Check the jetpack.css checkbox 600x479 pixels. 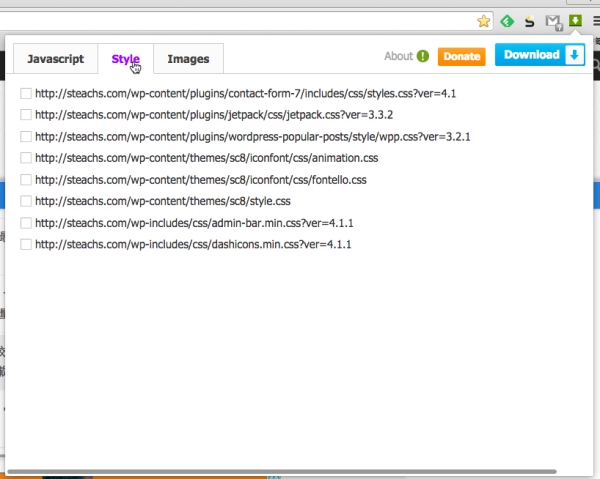point(26,114)
